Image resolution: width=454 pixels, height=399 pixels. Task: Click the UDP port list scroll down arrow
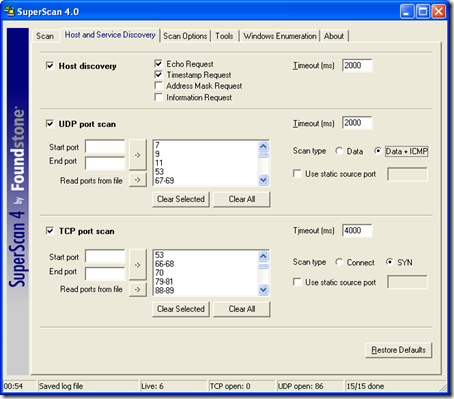click(263, 180)
